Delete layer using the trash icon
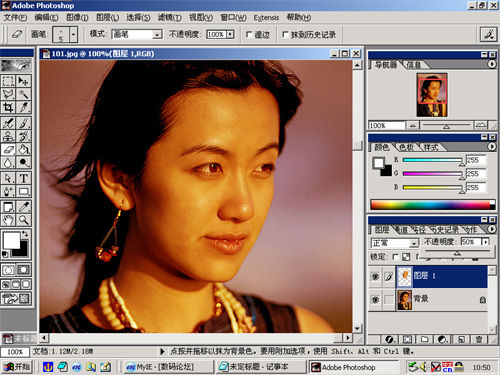Image resolution: width=500 pixels, height=375 pixels. point(479,339)
